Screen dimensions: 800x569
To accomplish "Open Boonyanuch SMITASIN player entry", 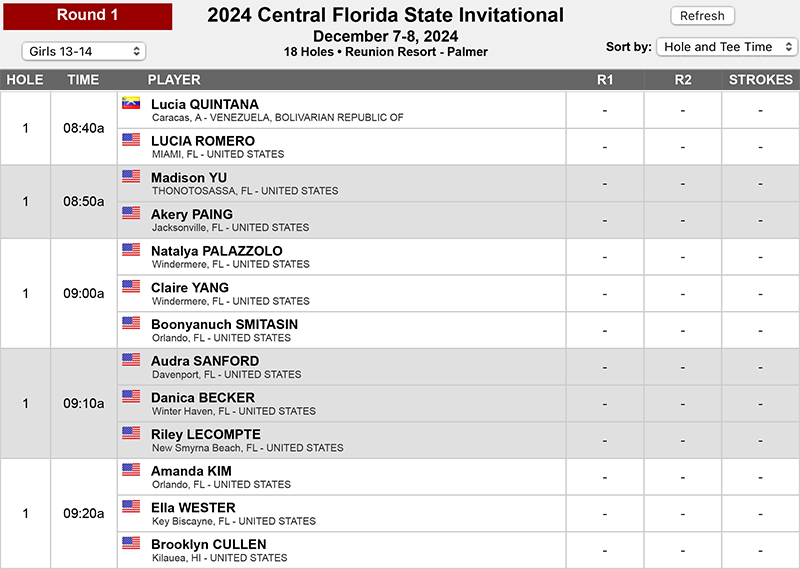I will coord(342,330).
